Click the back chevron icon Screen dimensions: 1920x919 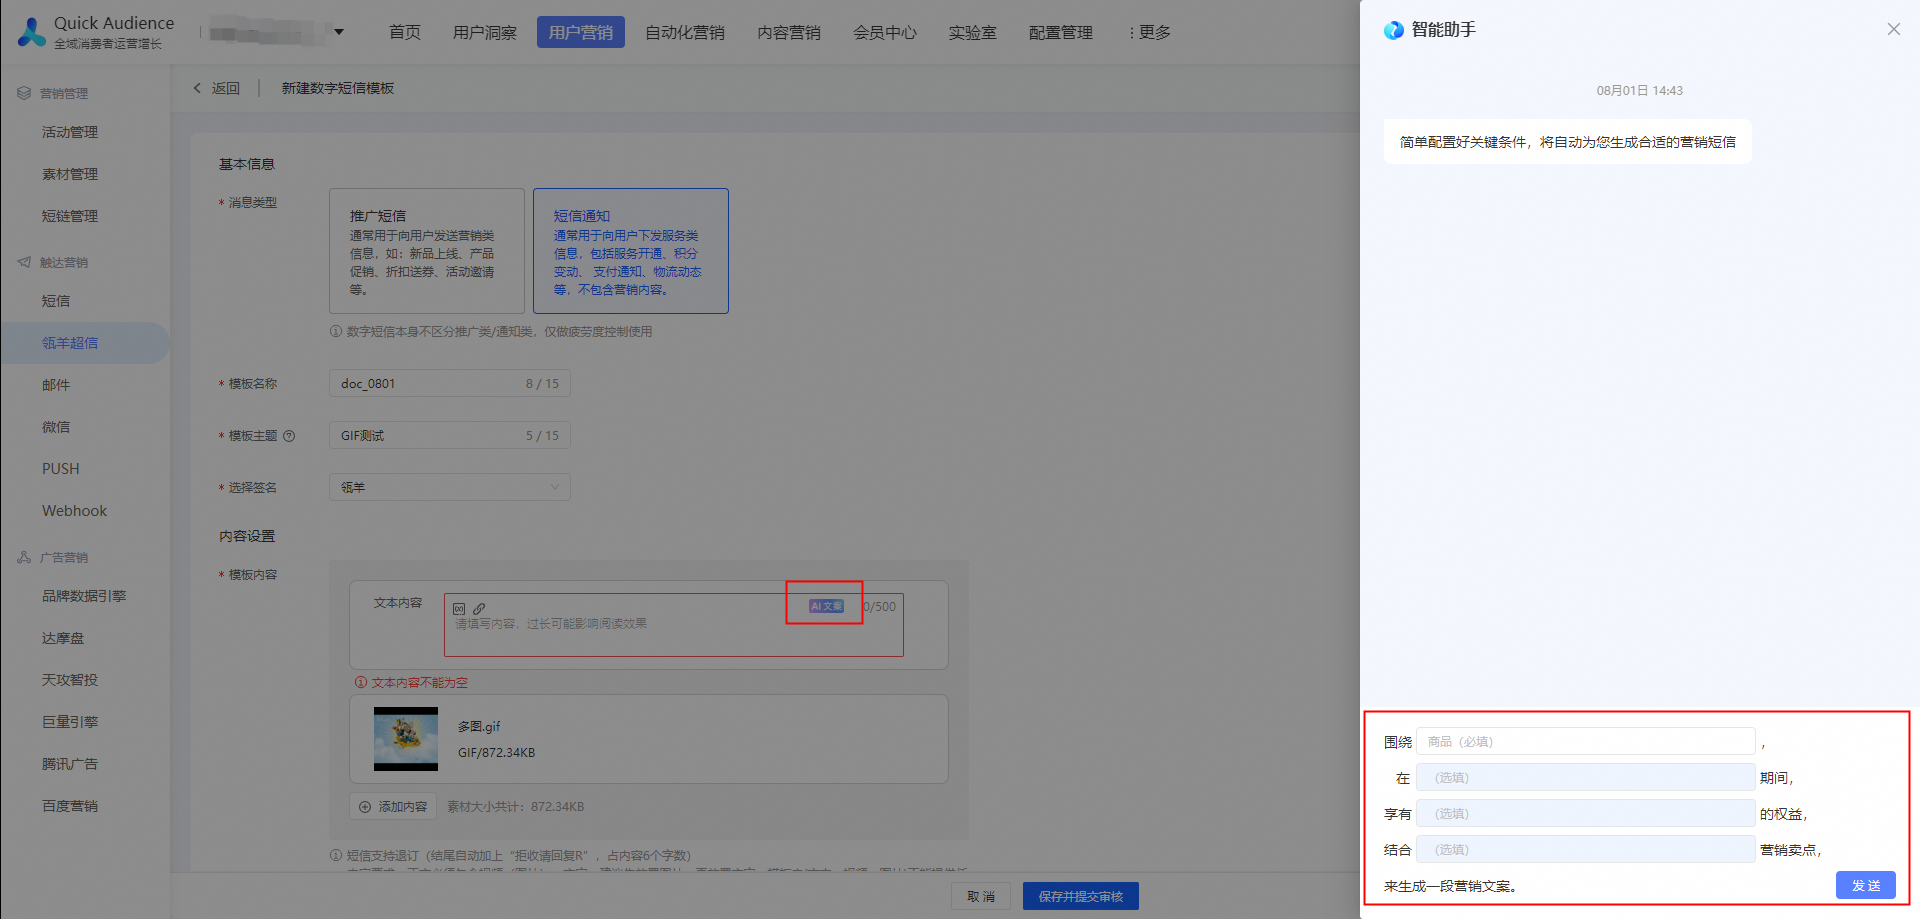point(197,88)
